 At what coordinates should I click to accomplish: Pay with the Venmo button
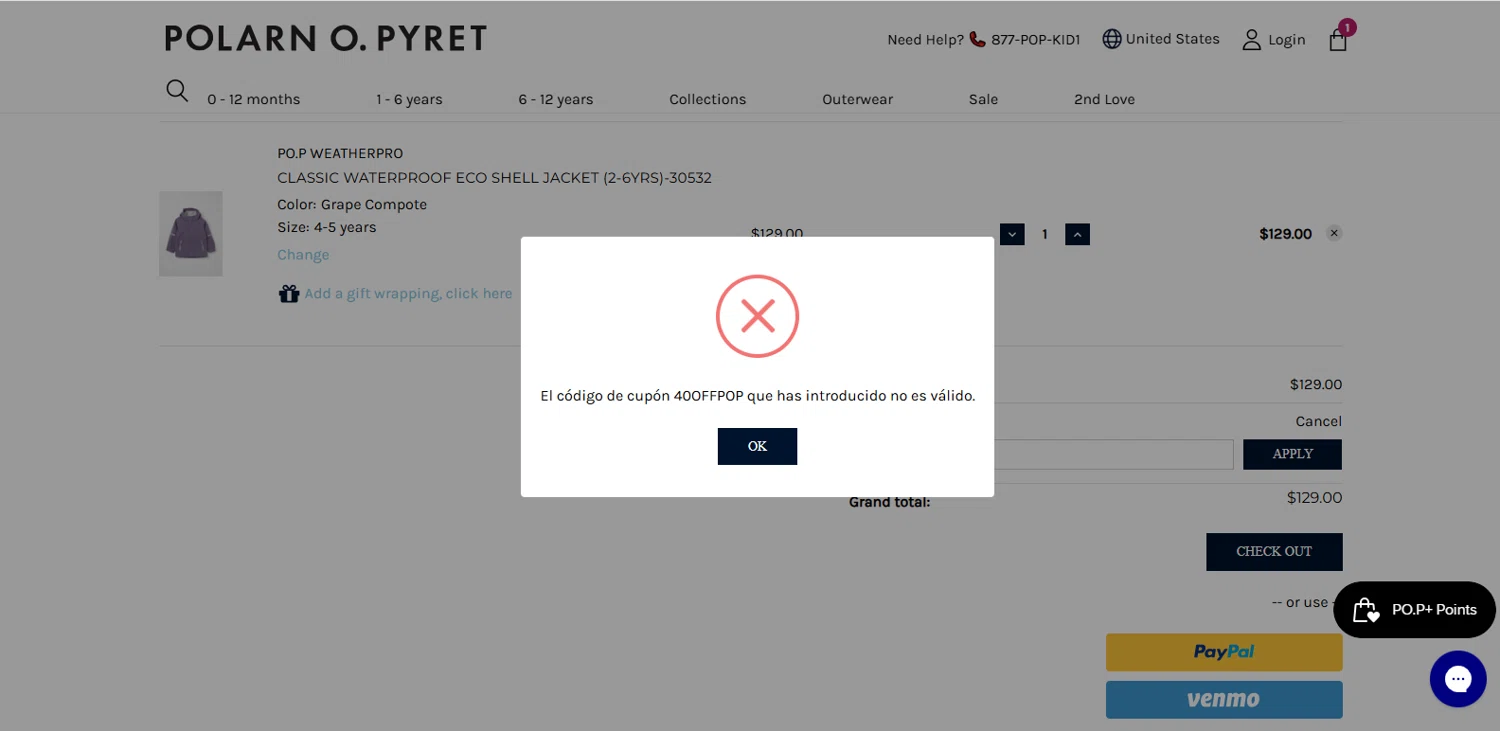[x=1224, y=700]
